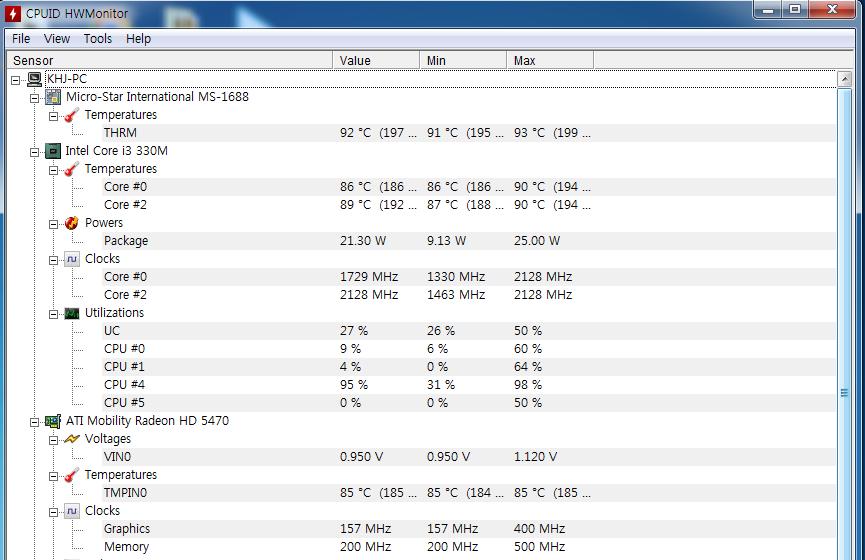Click the Intel Core i3 330M chip icon

pyautogui.click(x=53, y=151)
